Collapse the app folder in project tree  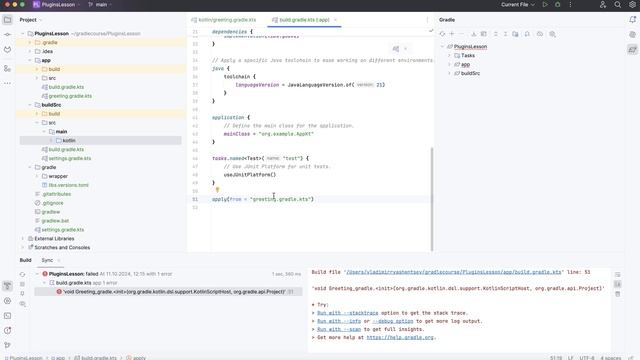click(30, 60)
